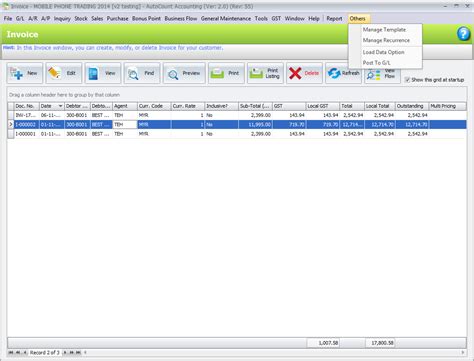Close the Others menu header
The height and width of the screenshot is (361, 474).
[x=358, y=19]
